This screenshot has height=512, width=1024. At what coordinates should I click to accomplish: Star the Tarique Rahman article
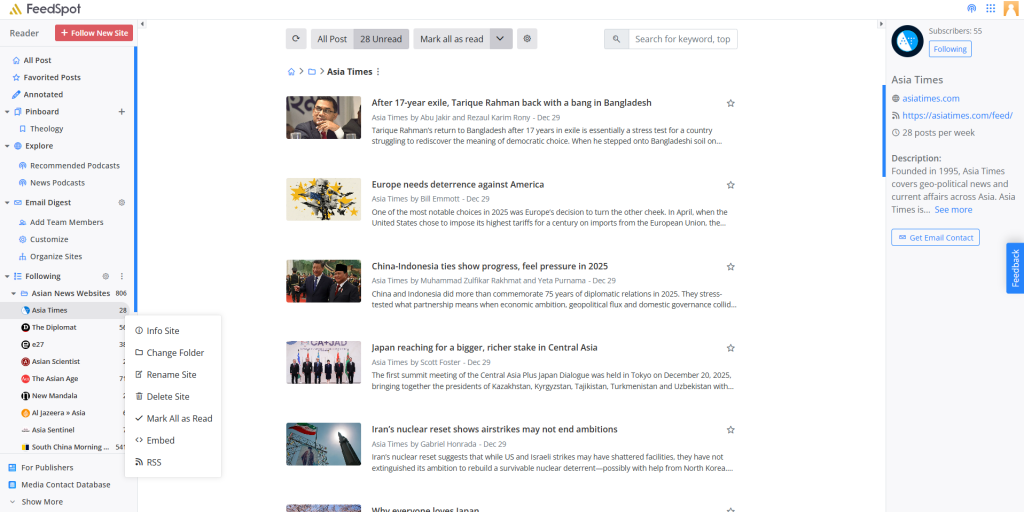coord(731,103)
